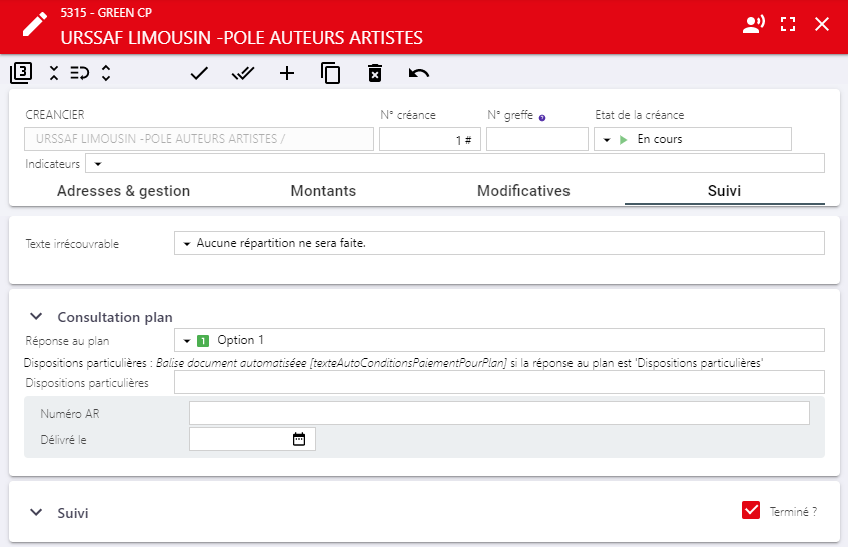Collapse the Consultation plan section
The height and width of the screenshot is (547, 848).
(36, 317)
